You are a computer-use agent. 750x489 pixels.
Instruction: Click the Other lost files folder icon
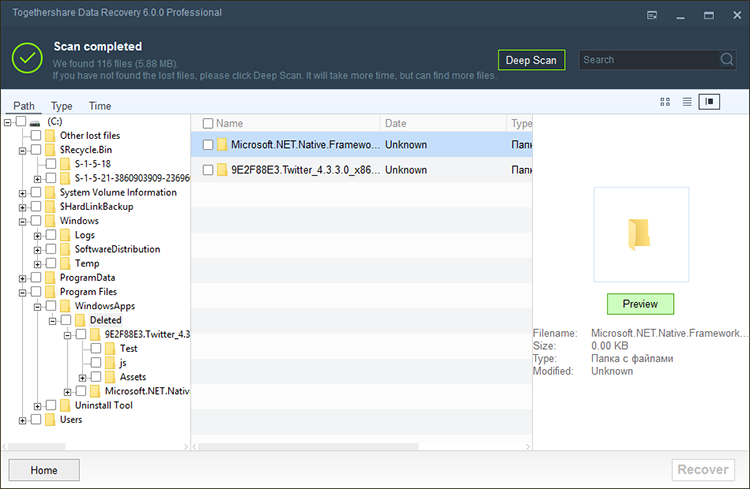click(50, 135)
